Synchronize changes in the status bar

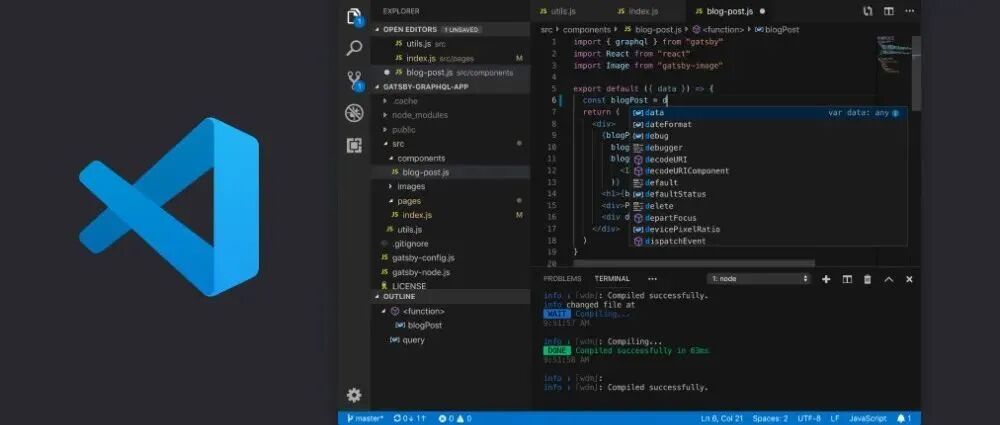click(409, 419)
